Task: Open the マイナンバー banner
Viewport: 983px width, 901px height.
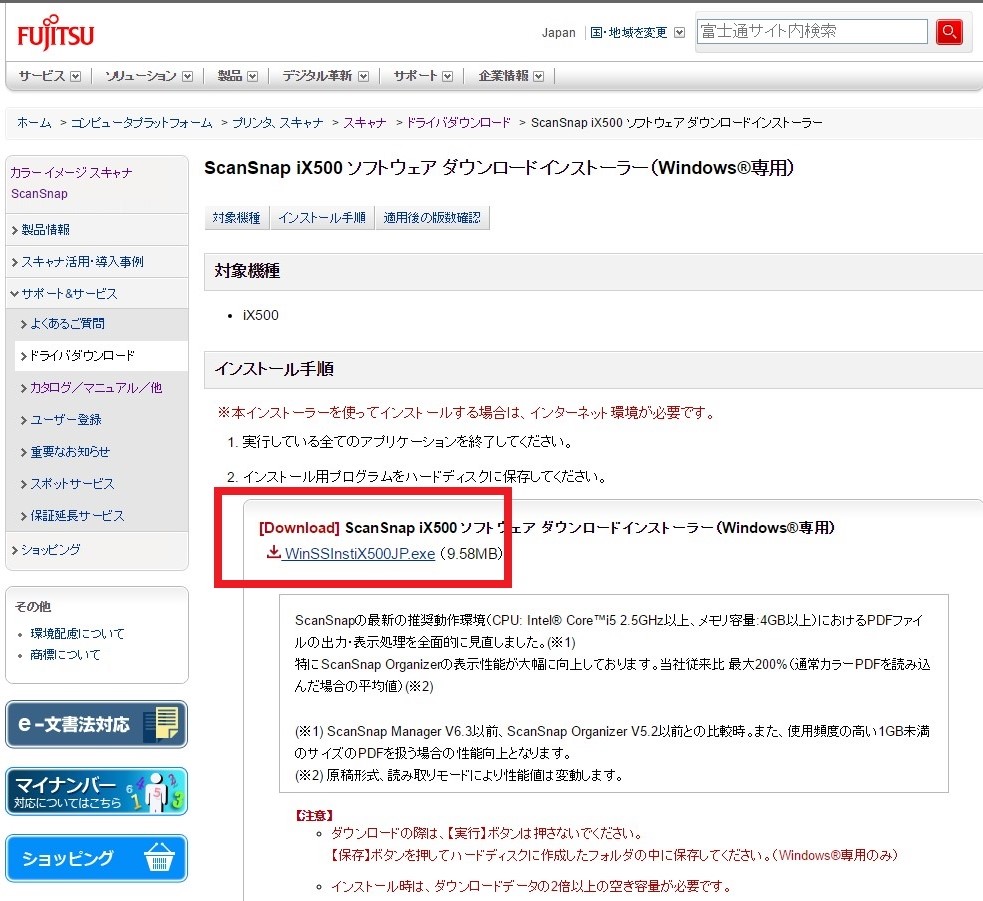Action: 96,791
